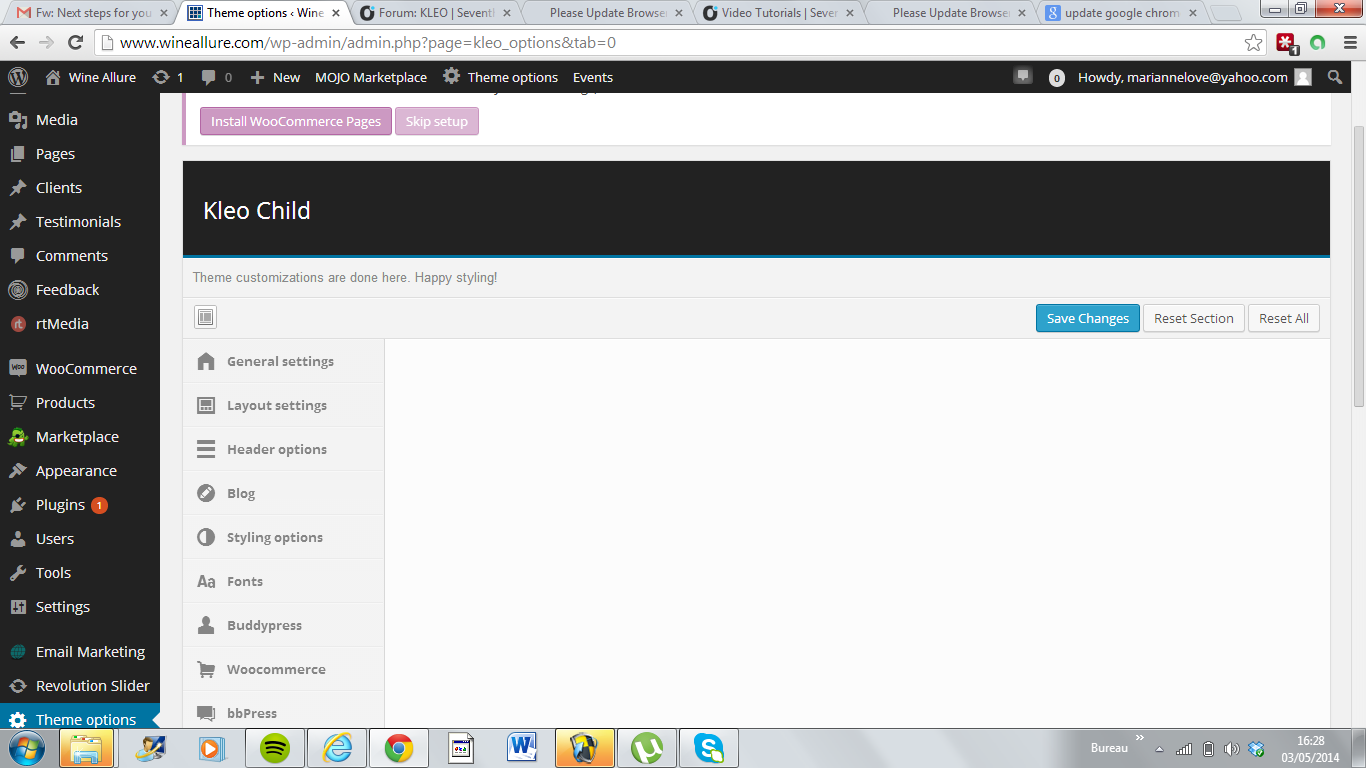
Task: Click the Save Changes button
Action: [1087, 318]
